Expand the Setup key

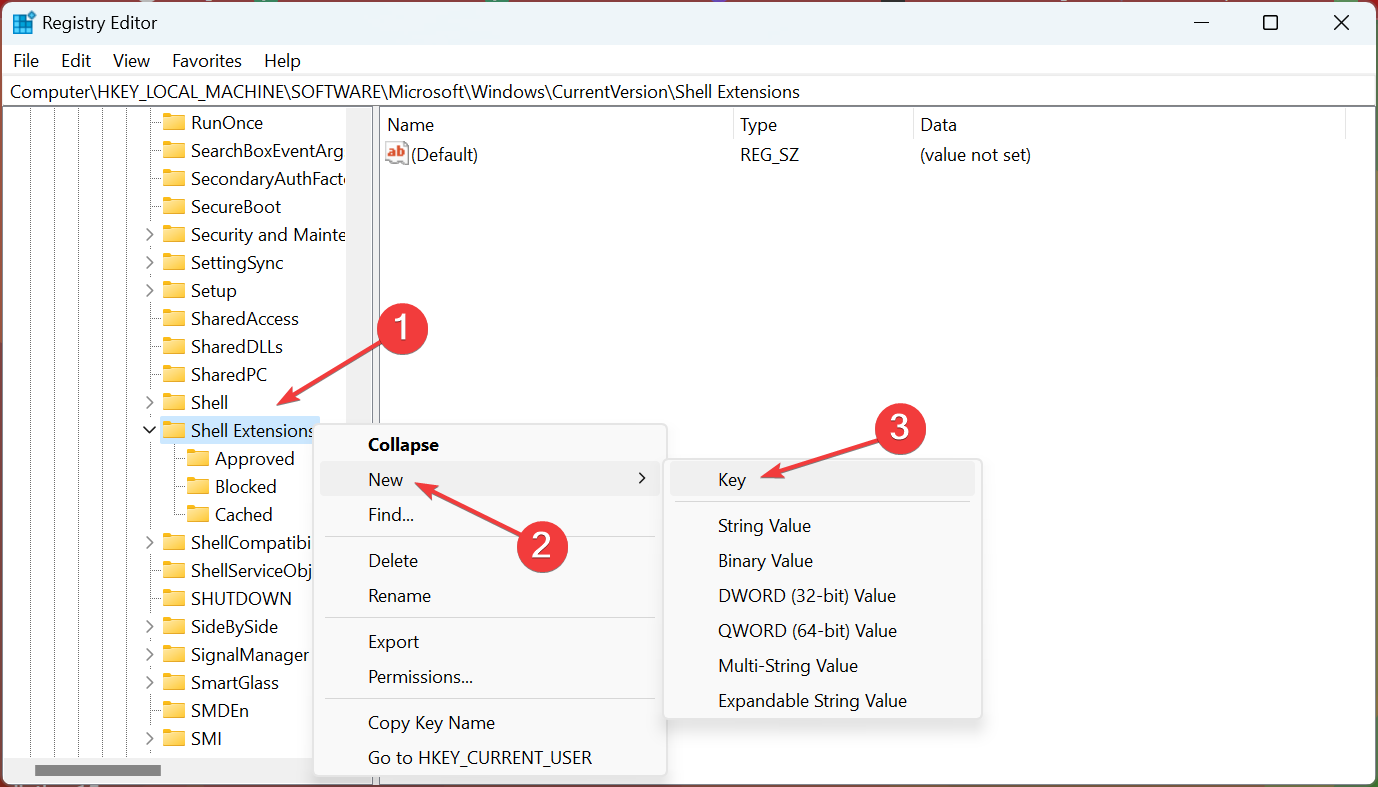pos(150,290)
